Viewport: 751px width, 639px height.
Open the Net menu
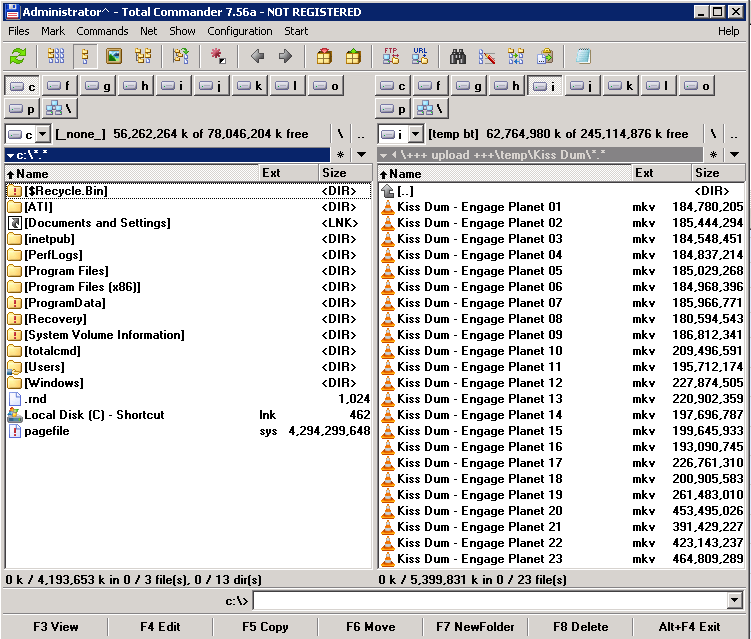(148, 31)
